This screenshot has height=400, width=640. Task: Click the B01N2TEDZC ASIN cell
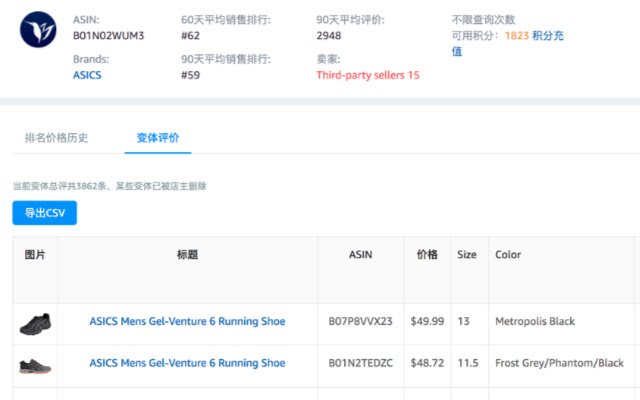coord(360,363)
